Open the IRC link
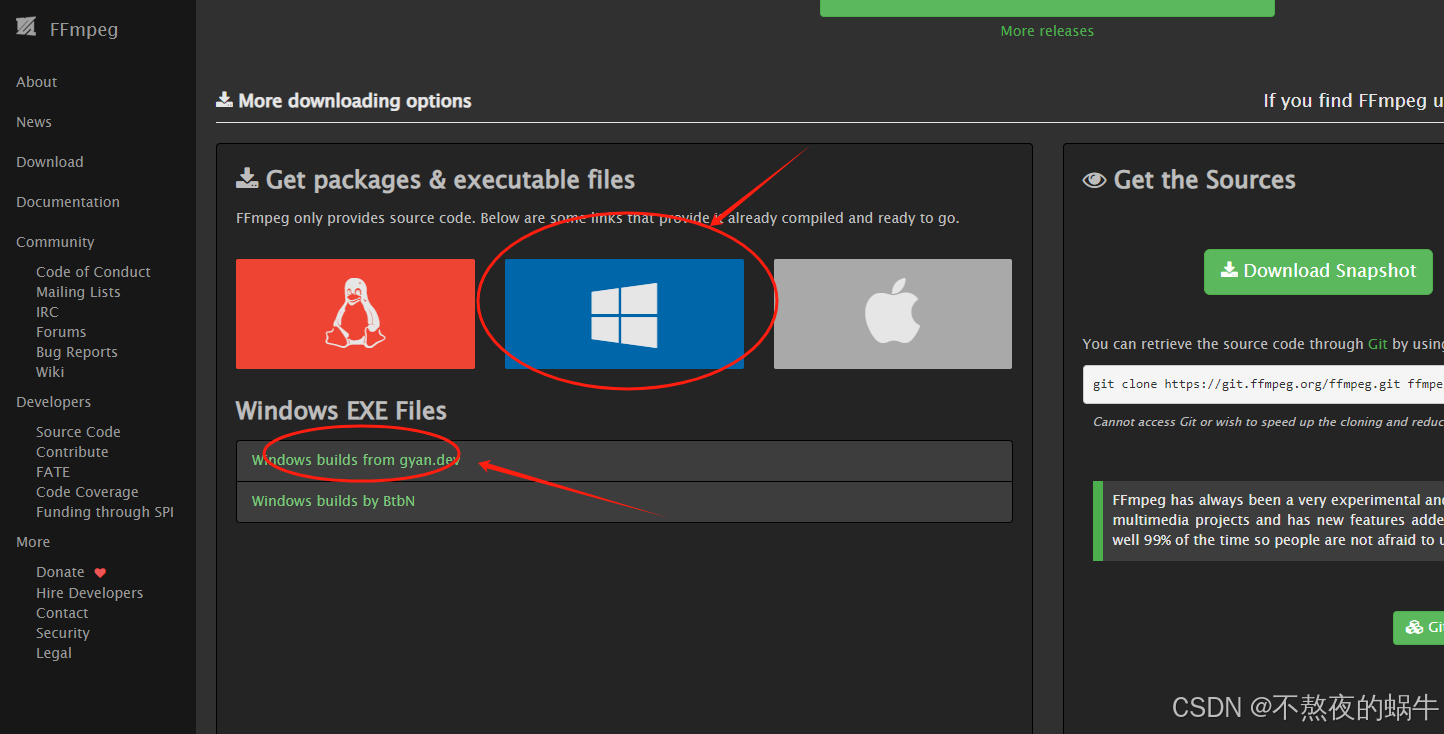The height and width of the screenshot is (734, 1444). (x=47, y=312)
